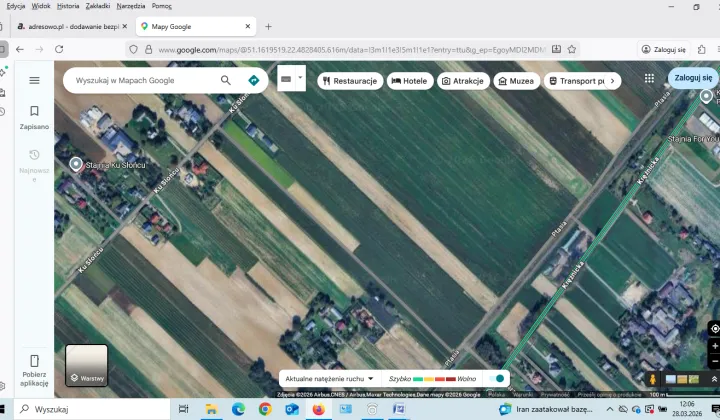Click the Warstwy layers thumbnail

[86, 365]
